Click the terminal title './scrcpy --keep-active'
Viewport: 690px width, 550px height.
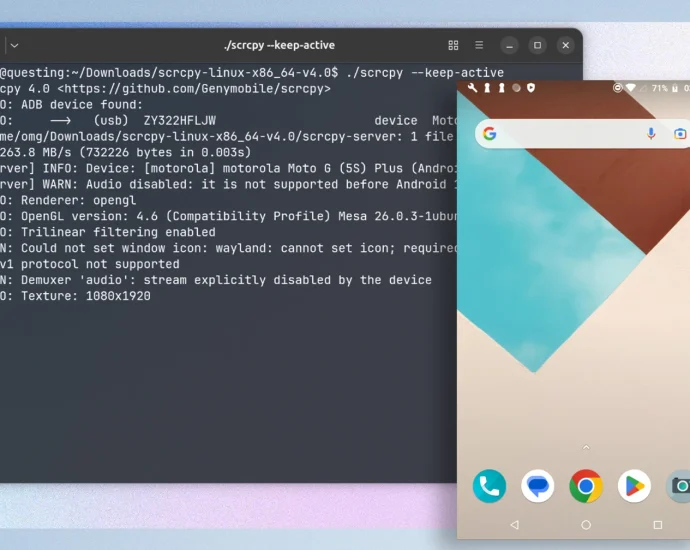(x=279, y=45)
